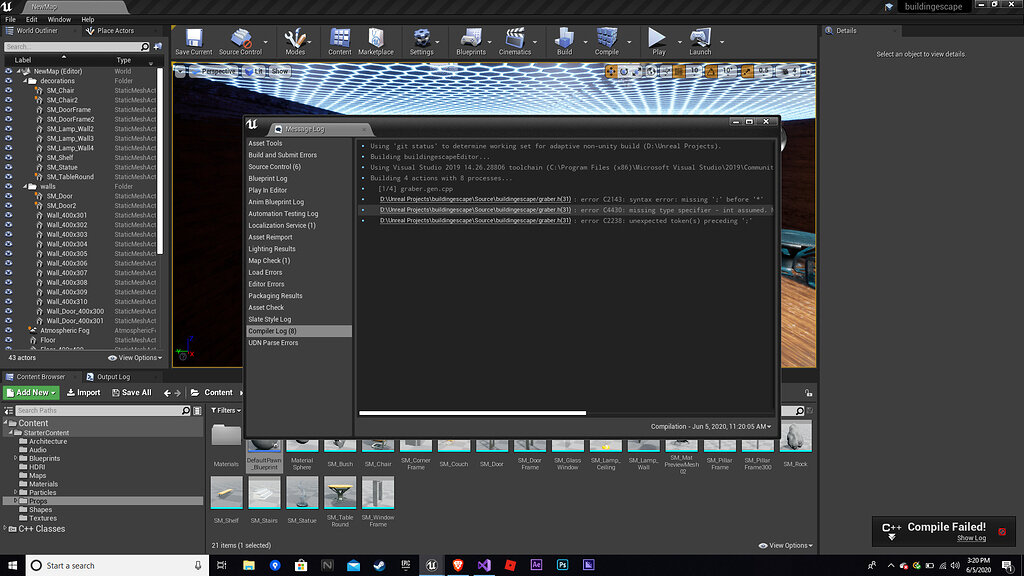Screen dimensions: 1024x576
Task: Open the Marketplace toolbar icon
Action: [376, 41]
